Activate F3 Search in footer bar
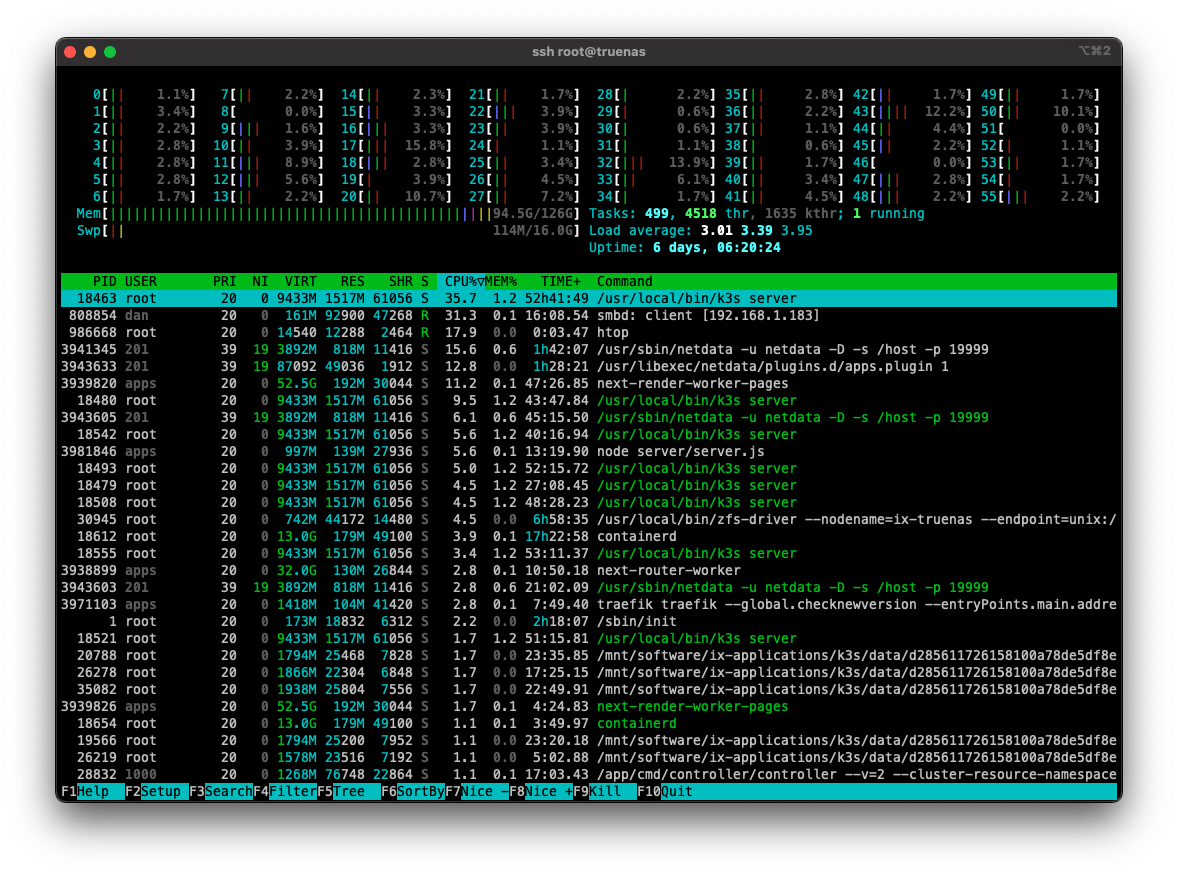 point(221,791)
